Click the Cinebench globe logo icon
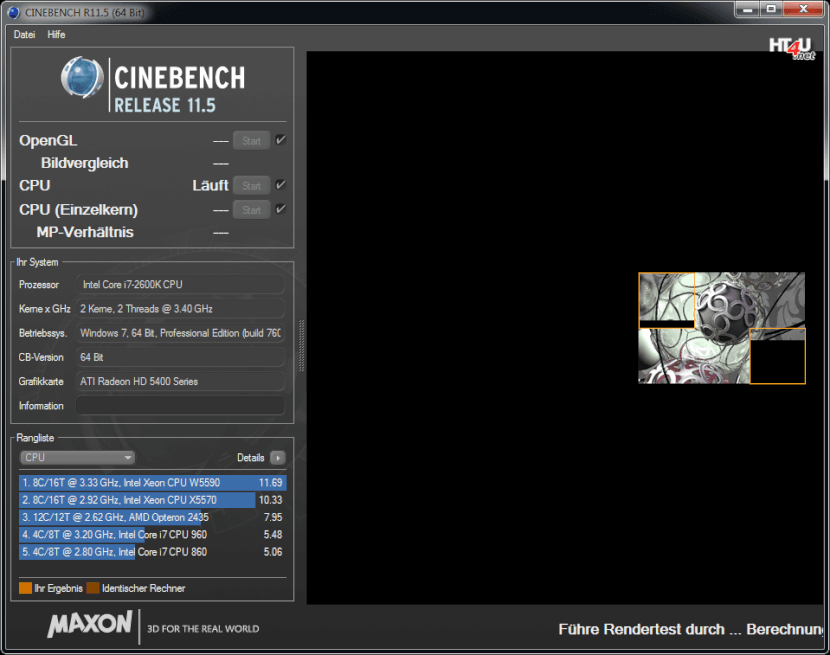 coord(83,77)
